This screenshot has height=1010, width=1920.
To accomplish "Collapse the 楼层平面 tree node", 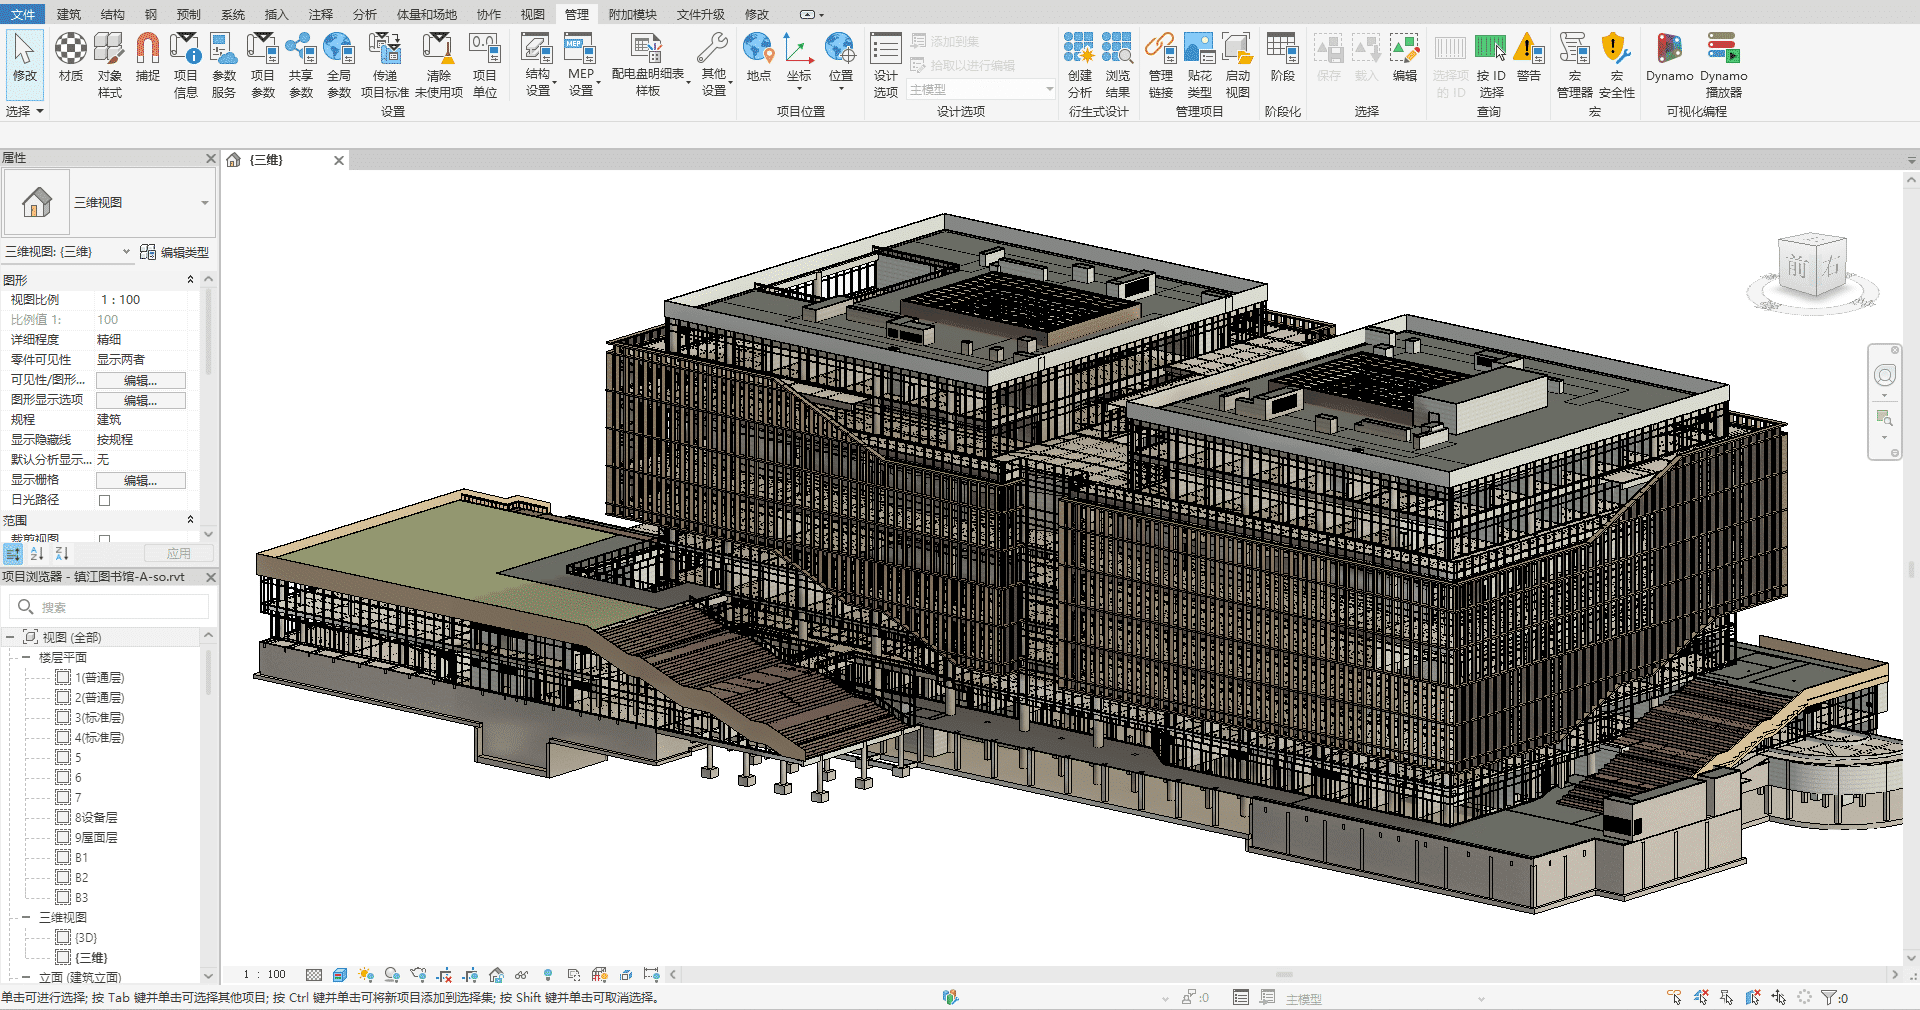I will click(25, 657).
